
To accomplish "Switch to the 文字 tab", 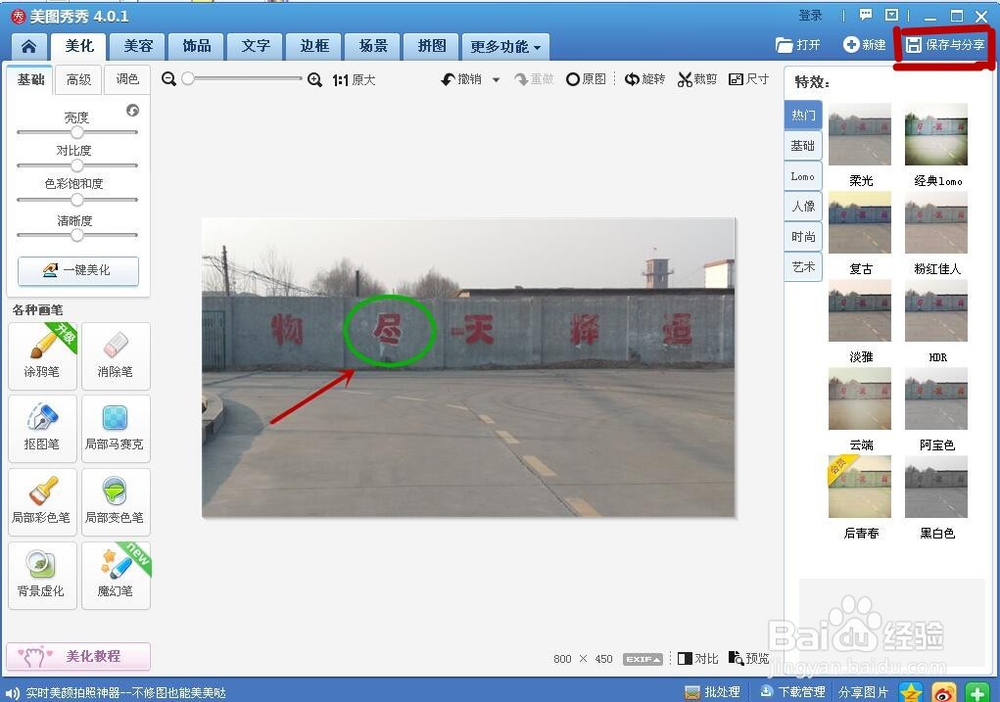I will coord(256,46).
